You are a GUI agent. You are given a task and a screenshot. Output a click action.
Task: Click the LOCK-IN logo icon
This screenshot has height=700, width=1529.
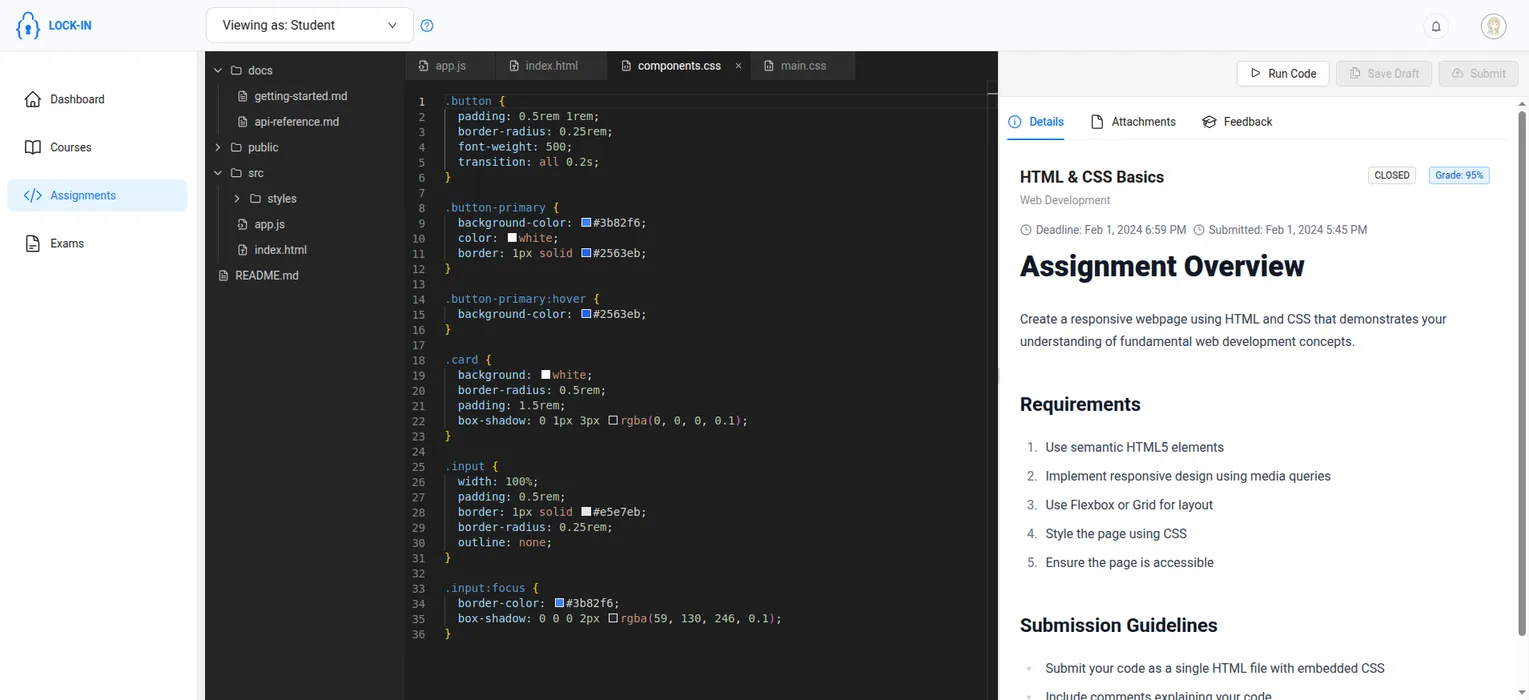28,26
